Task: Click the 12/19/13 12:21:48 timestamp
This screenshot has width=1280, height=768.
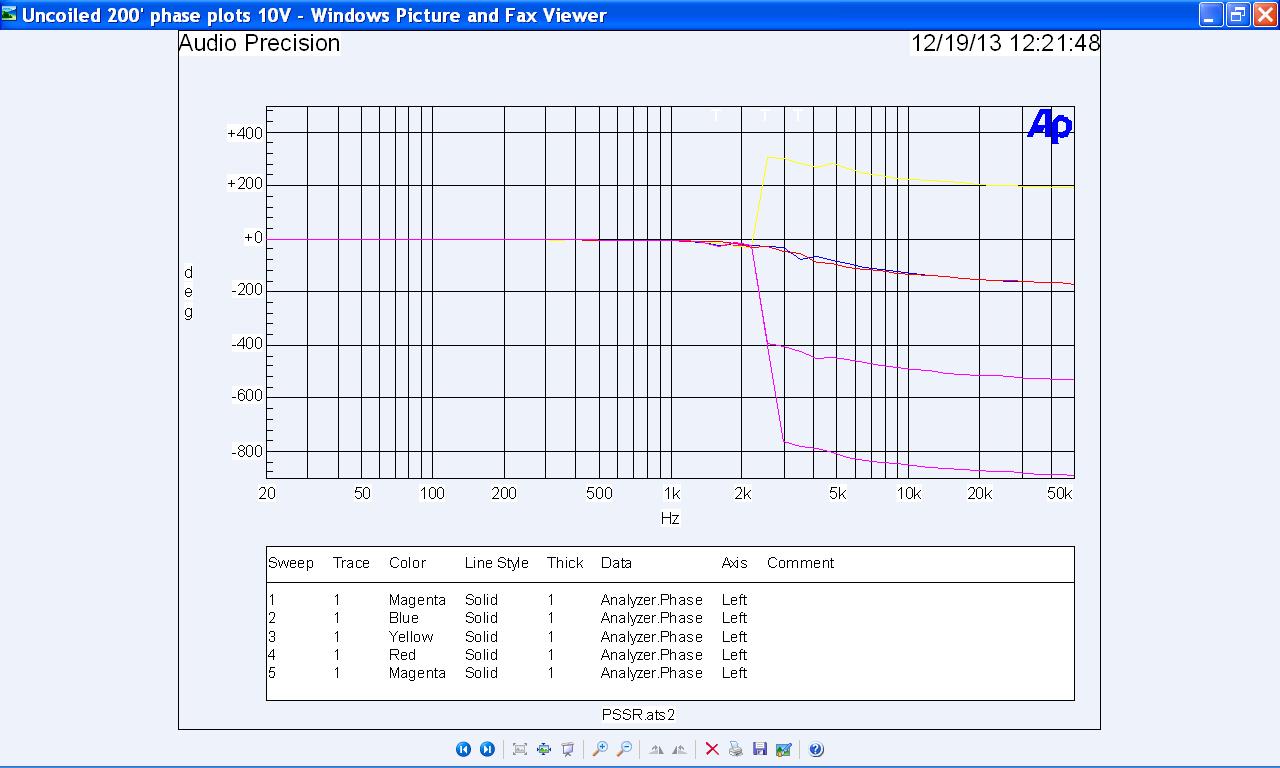Action: (1005, 43)
